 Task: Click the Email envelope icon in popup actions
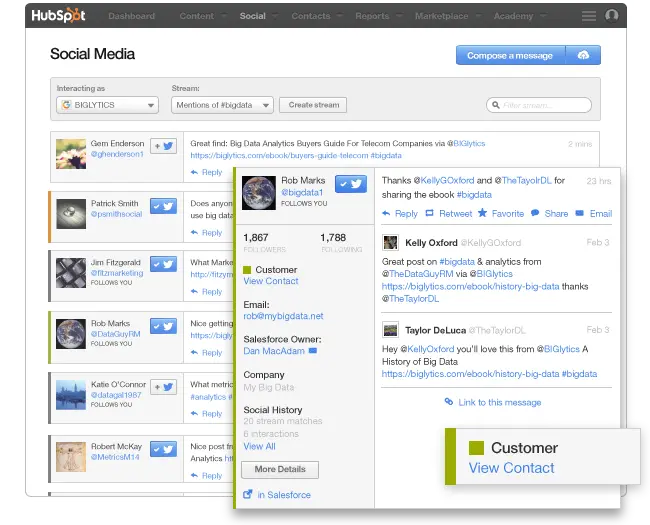coord(580,213)
